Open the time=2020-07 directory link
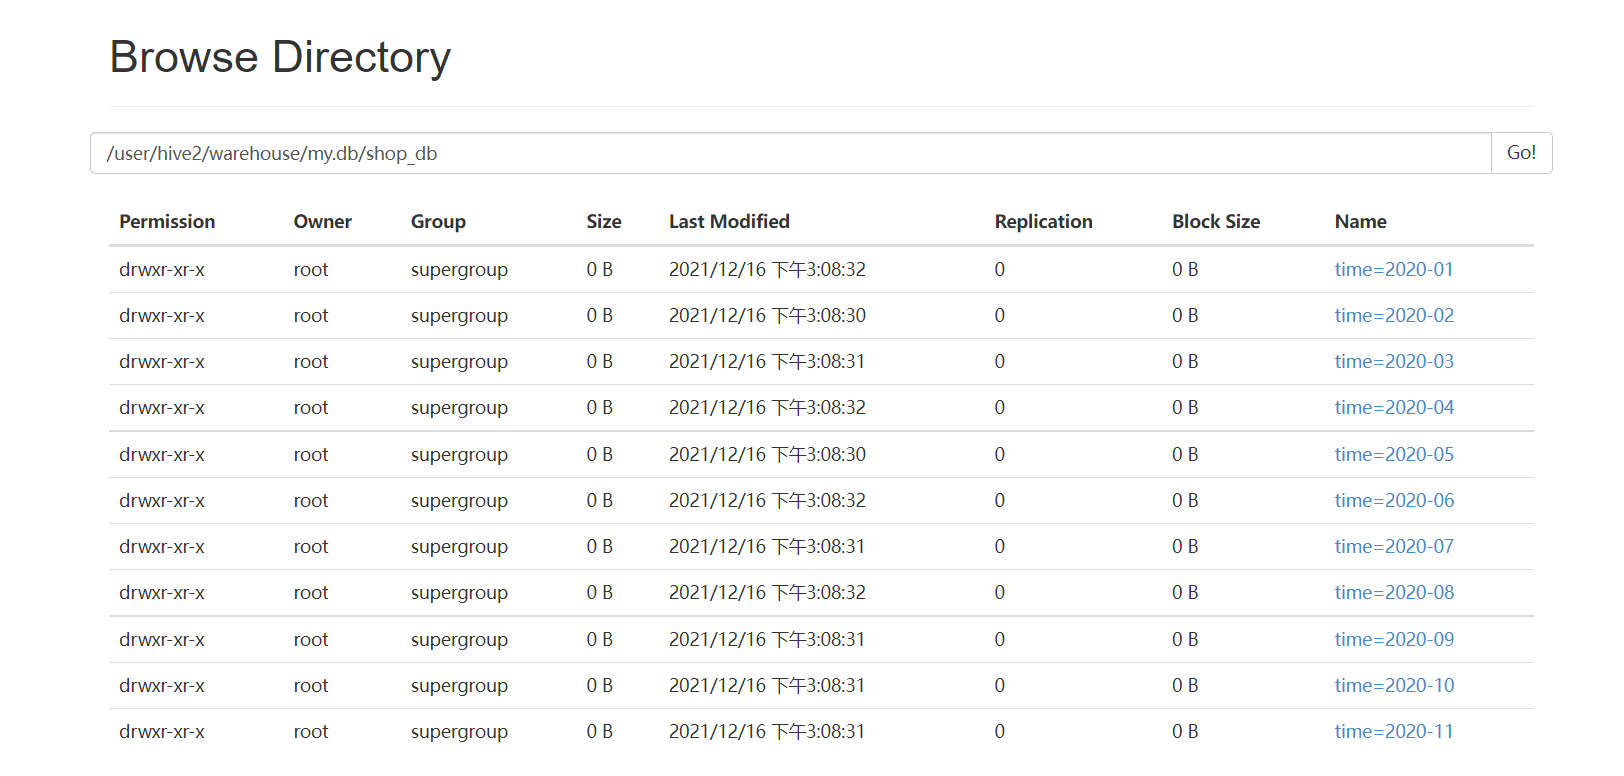 pos(1394,546)
